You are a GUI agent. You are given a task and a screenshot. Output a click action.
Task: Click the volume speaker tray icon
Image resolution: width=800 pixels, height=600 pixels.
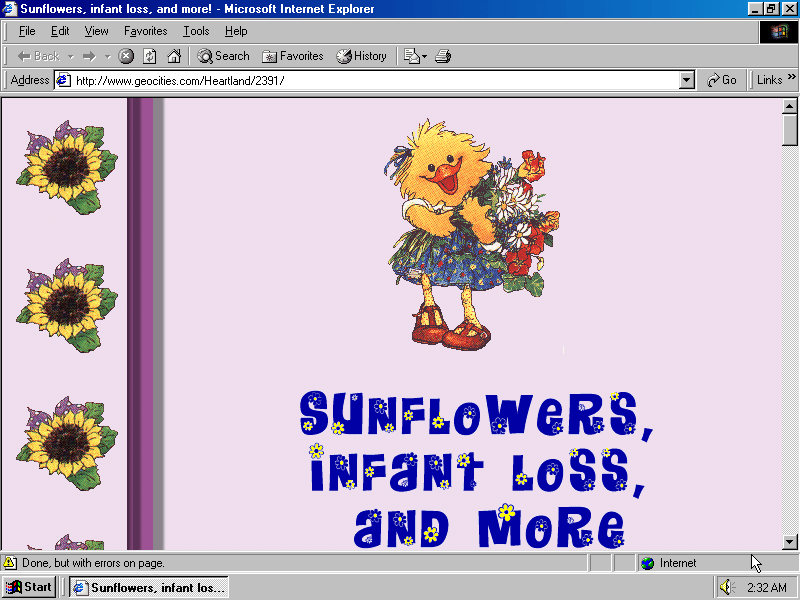[x=727, y=587]
